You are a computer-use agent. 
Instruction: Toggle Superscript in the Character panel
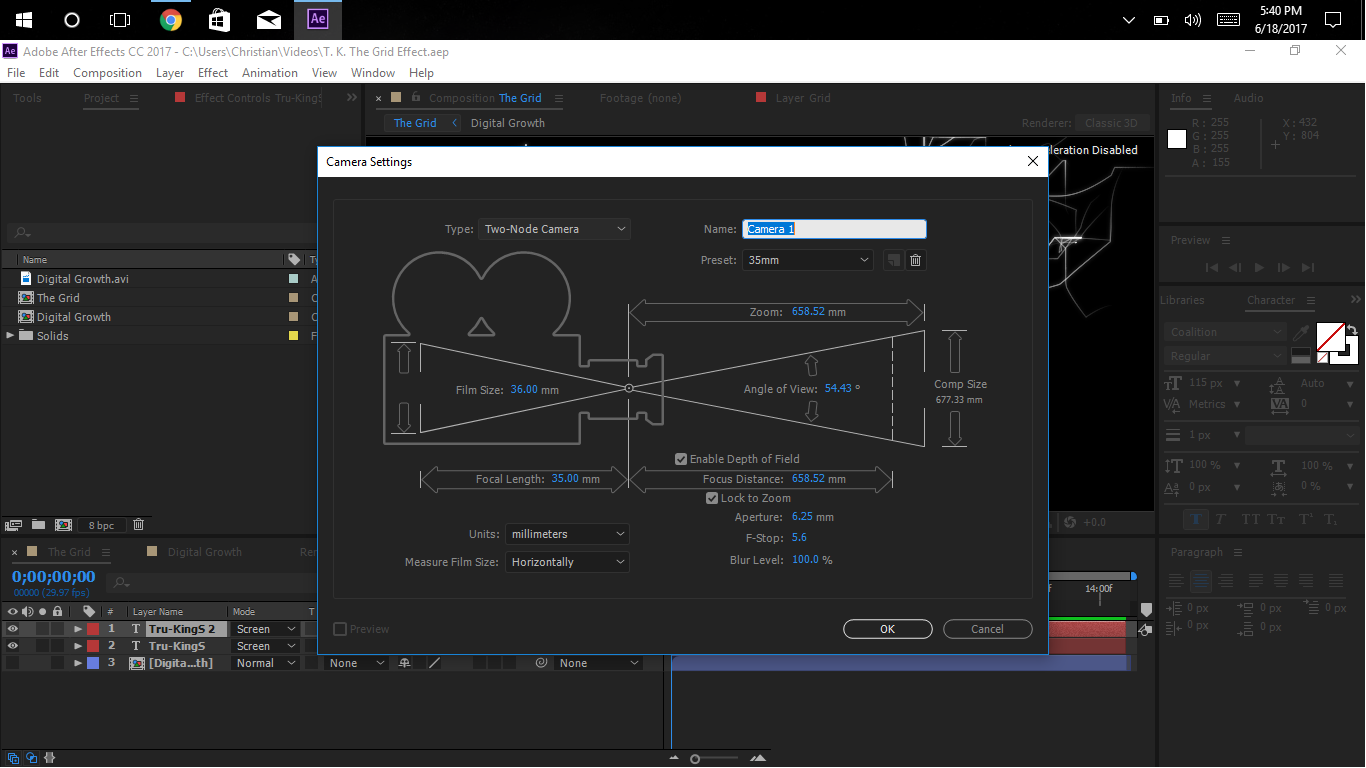[x=1304, y=520]
